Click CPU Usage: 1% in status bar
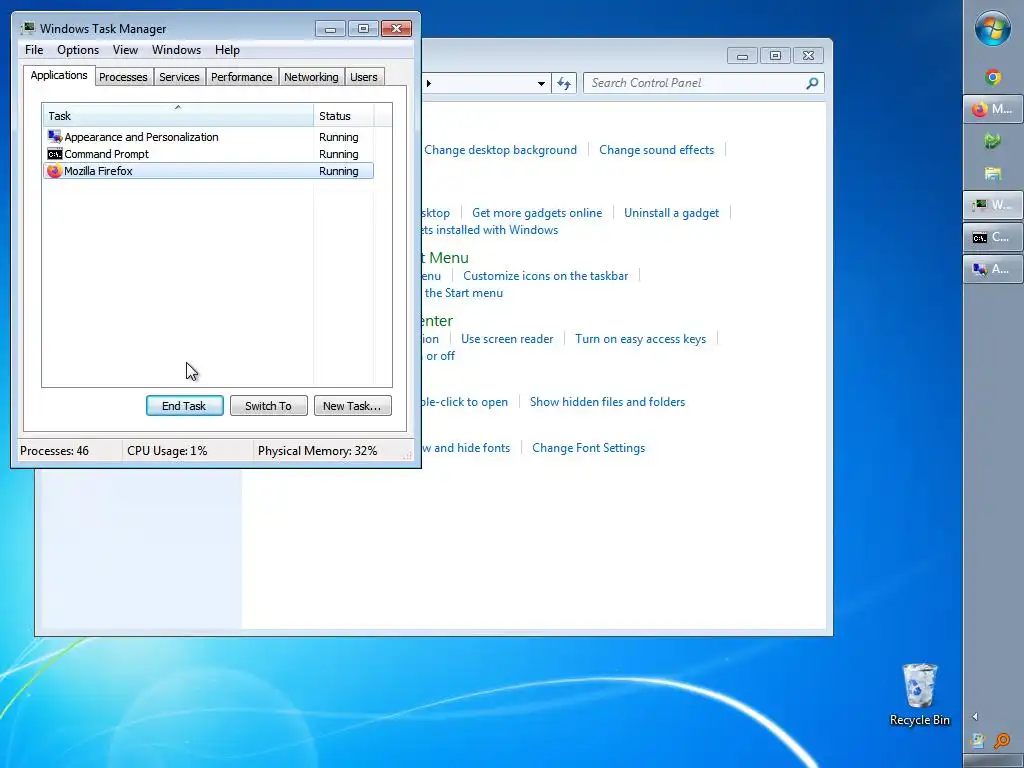The height and width of the screenshot is (768, 1024). 167,451
